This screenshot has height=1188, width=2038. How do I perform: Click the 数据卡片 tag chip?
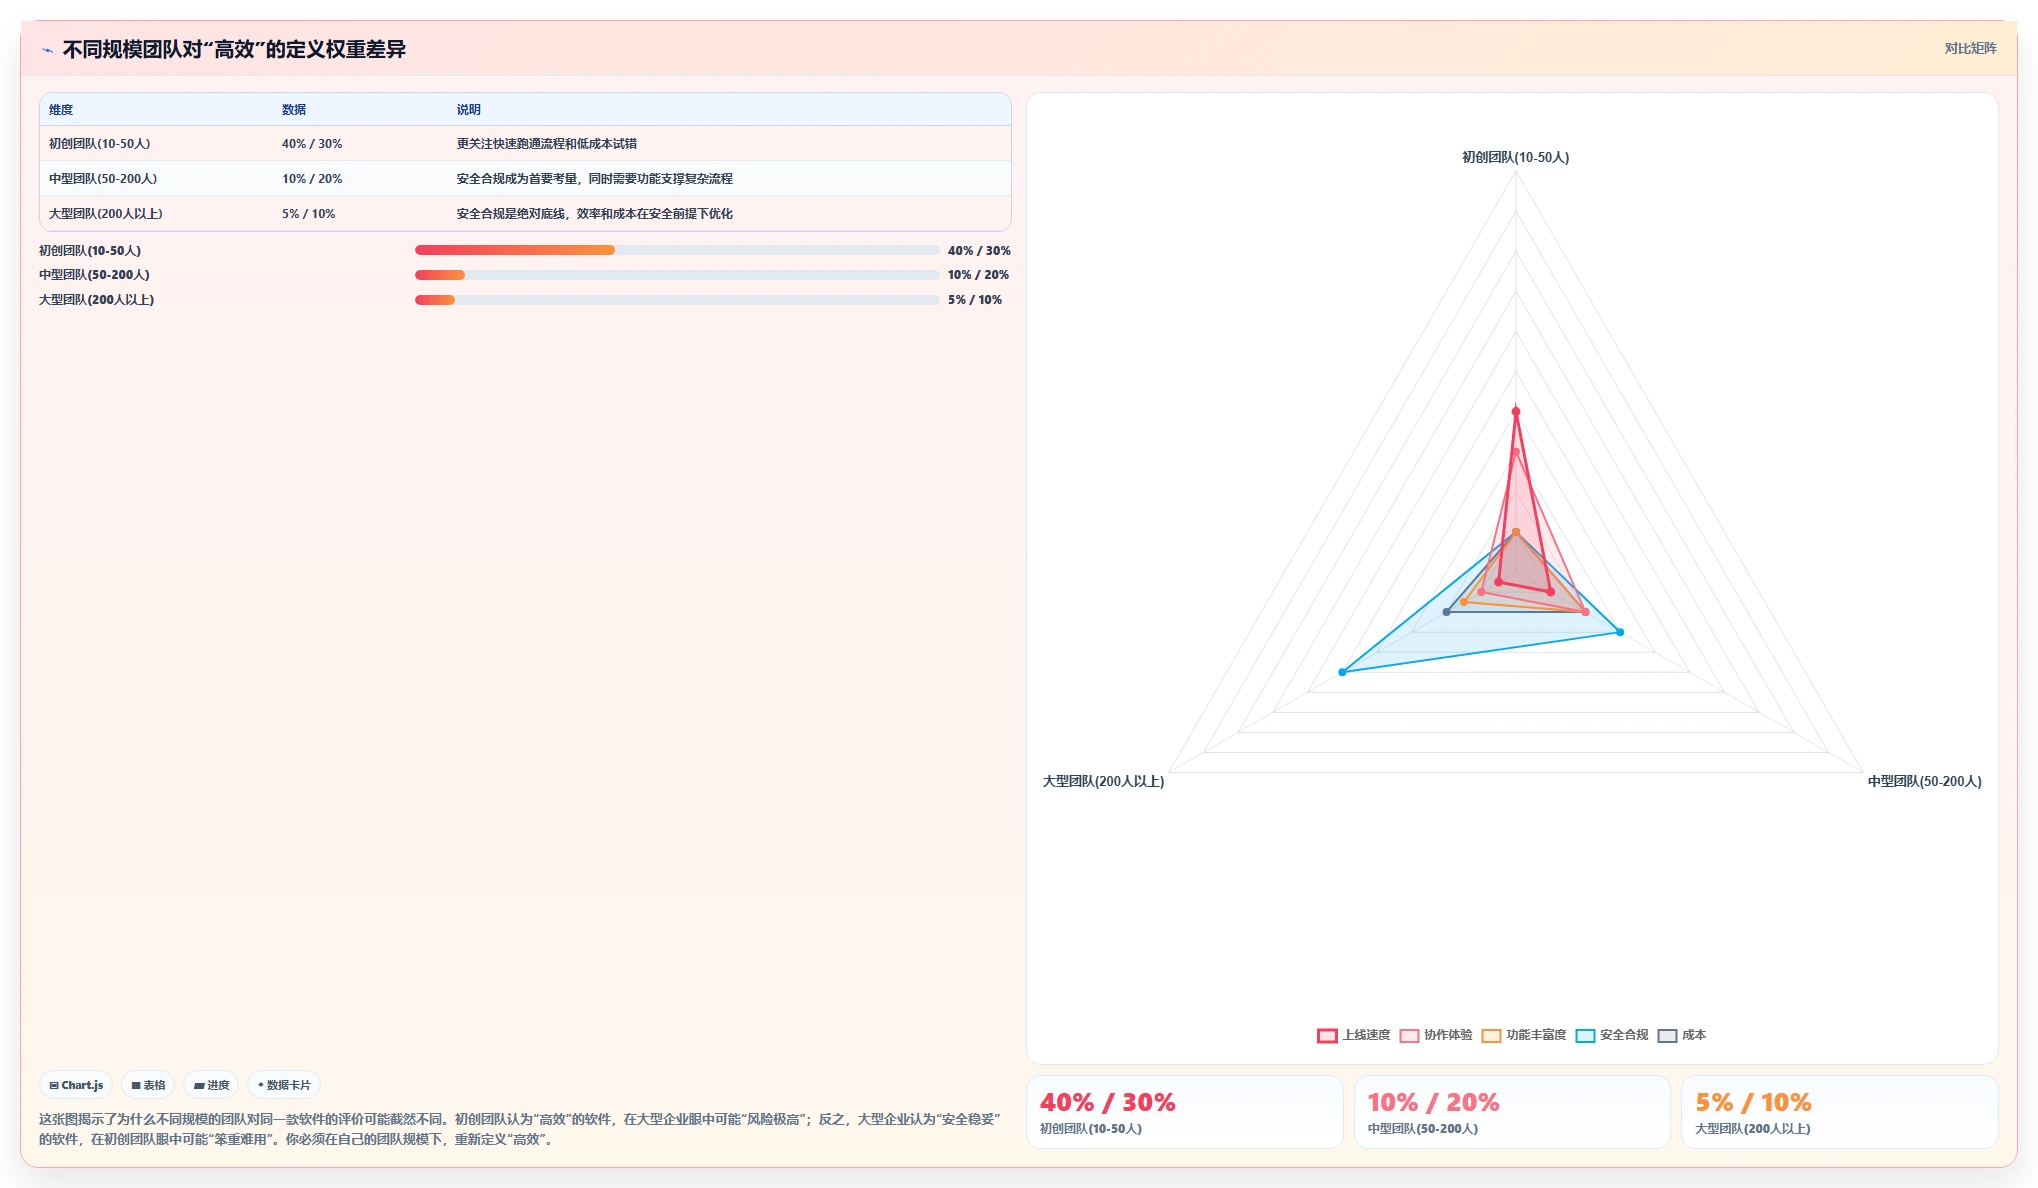pos(284,1085)
